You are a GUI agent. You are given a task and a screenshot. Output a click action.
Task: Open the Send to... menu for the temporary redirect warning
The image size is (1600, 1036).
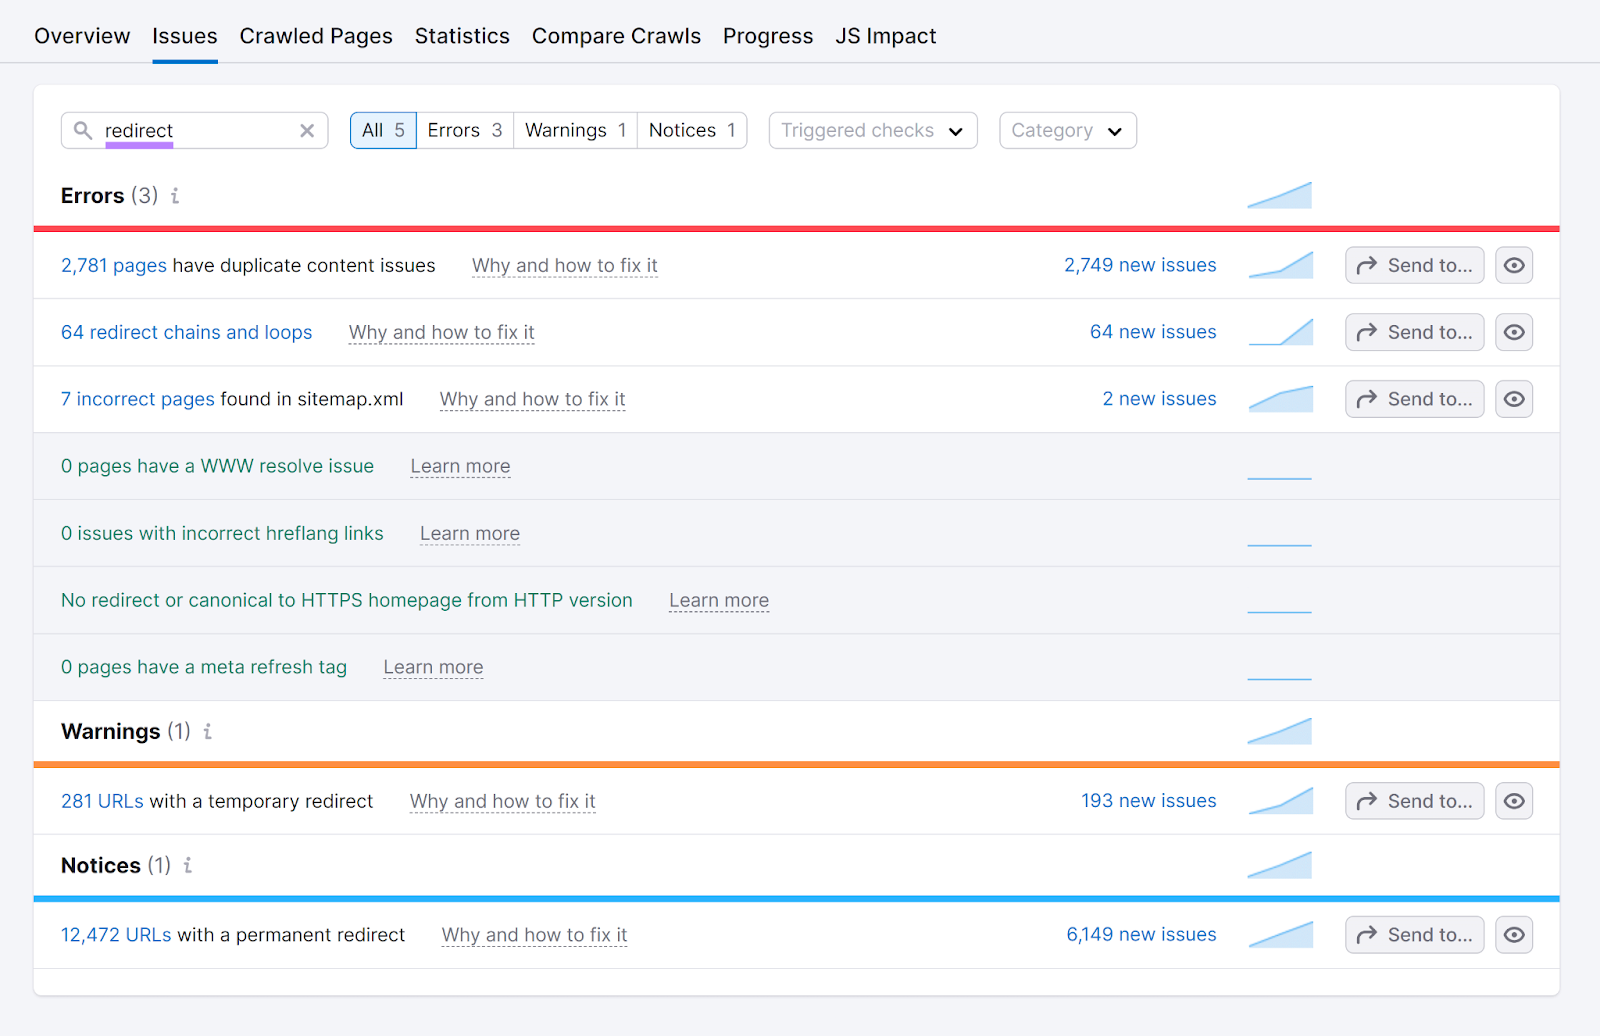click(x=1414, y=800)
